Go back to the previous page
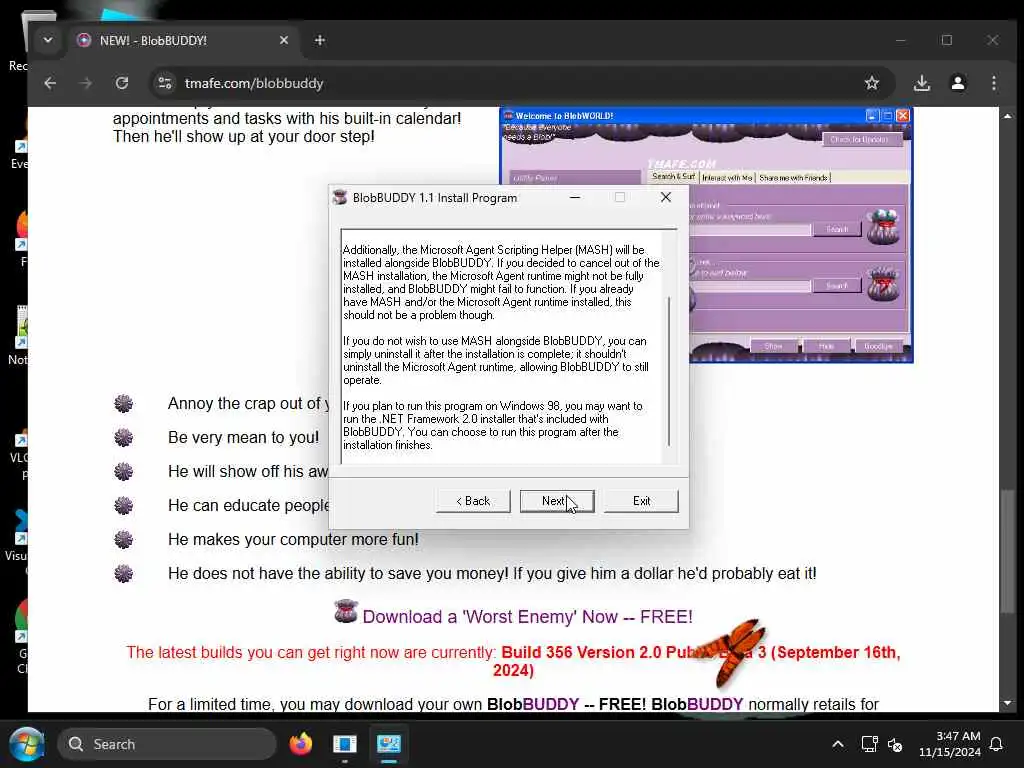Image resolution: width=1024 pixels, height=768 pixels. pos(50,83)
